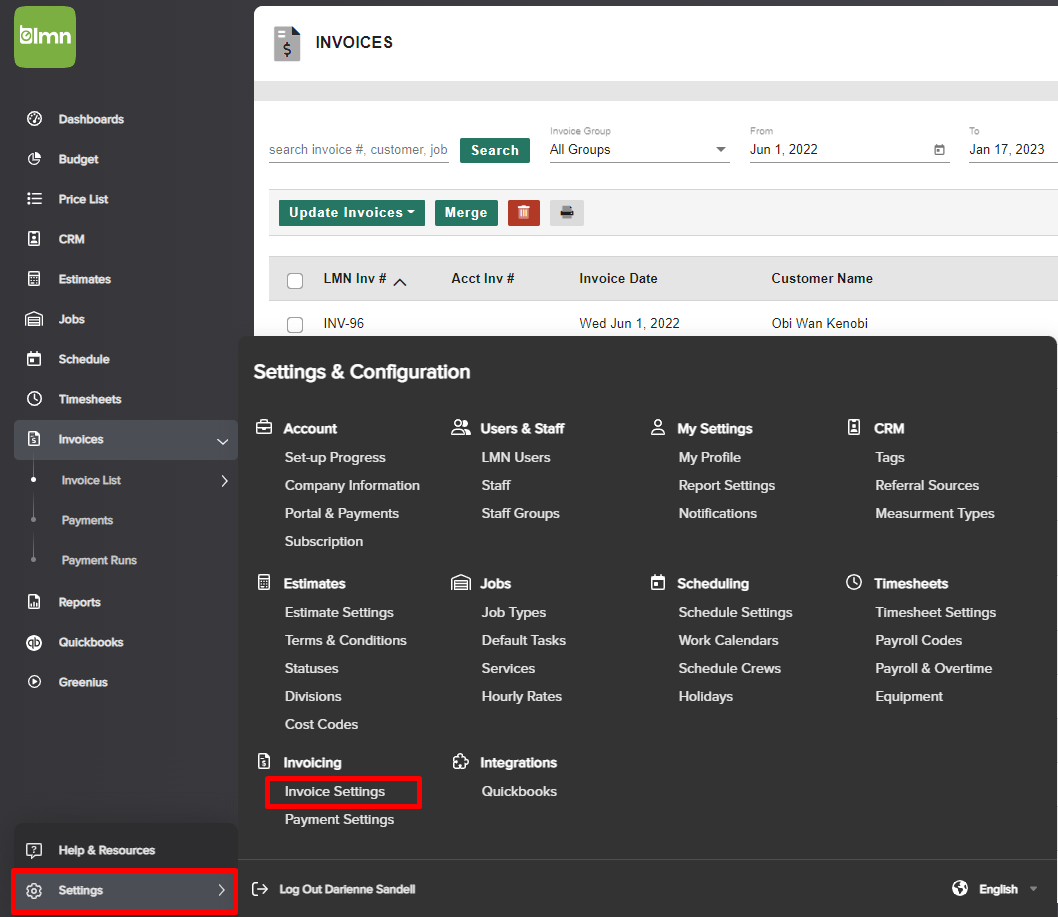Open Invoice Settings under Invoicing
Screen dimensions: 1058x917
[335, 791]
